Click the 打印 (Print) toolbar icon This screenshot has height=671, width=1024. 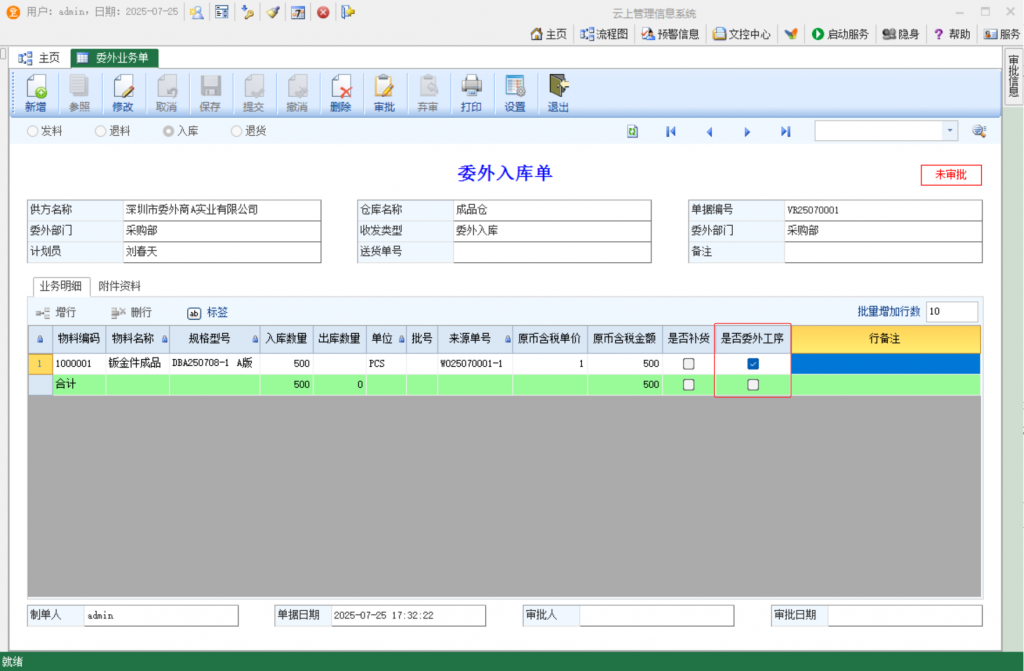tap(471, 93)
